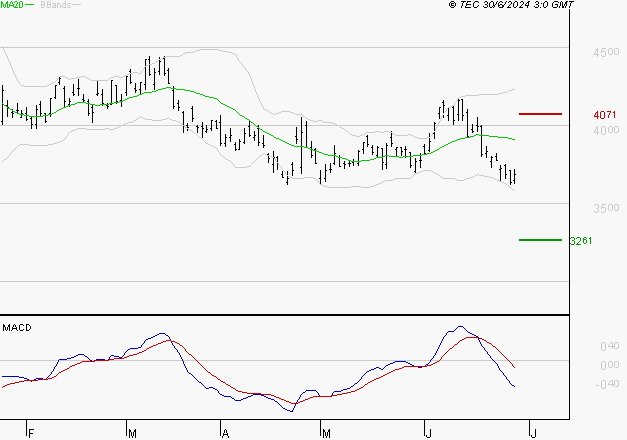Click the TEC 30/6/2024 copyright text
The image size is (627, 440).
(x=511, y=5)
